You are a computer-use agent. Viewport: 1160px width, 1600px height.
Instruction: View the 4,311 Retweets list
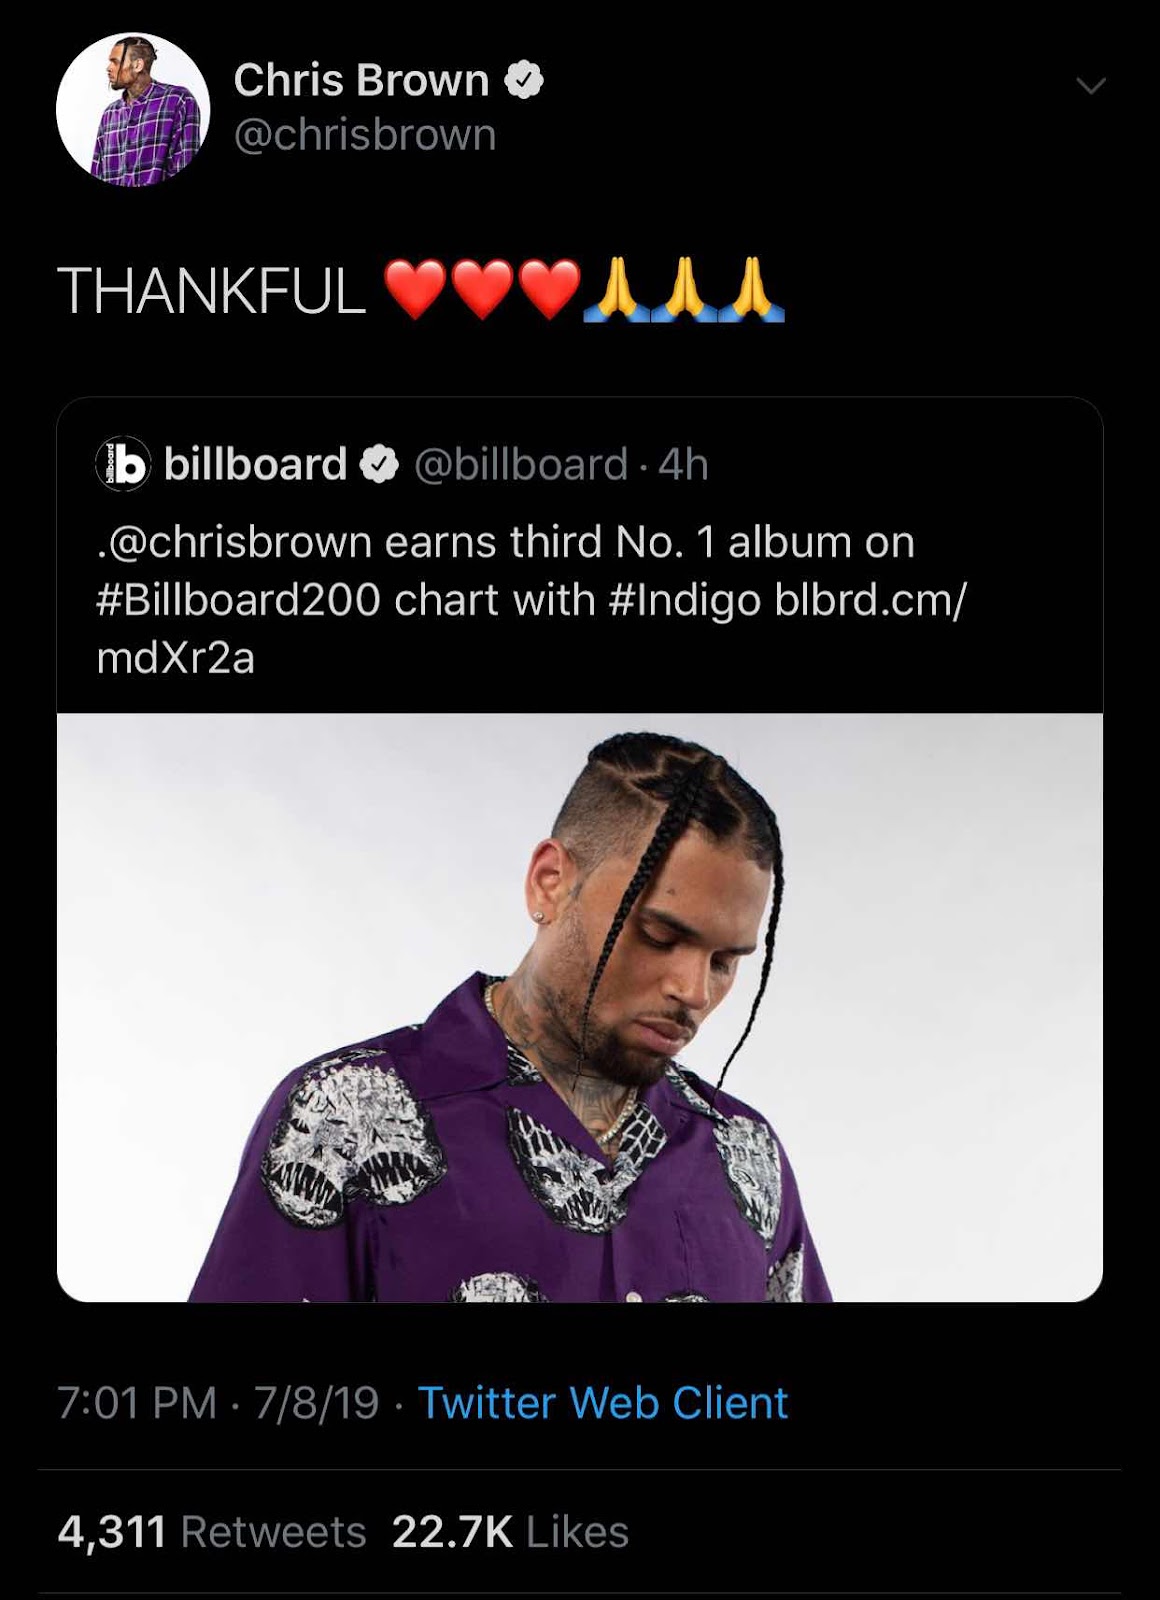212,1532
